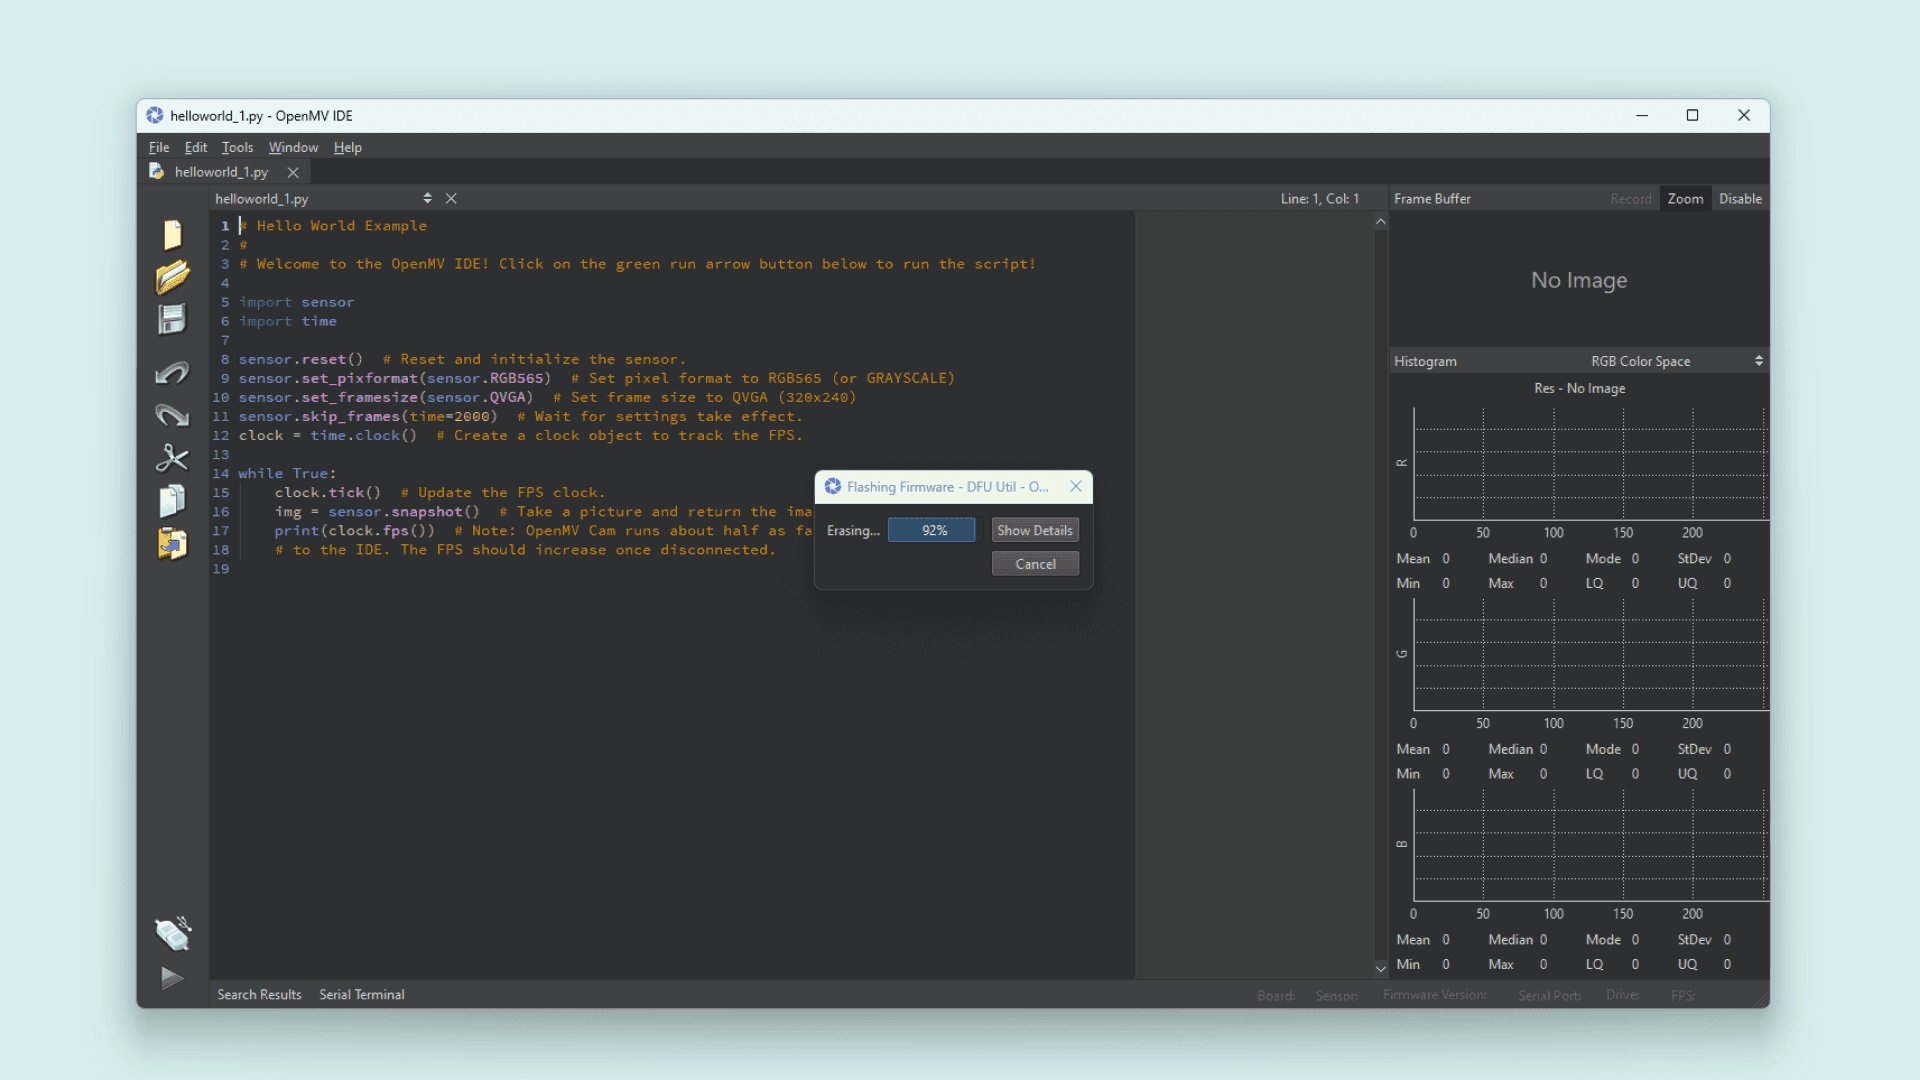Image resolution: width=1920 pixels, height=1080 pixels.
Task: Cancel the firmware erasing operation
Action: click(x=1034, y=563)
